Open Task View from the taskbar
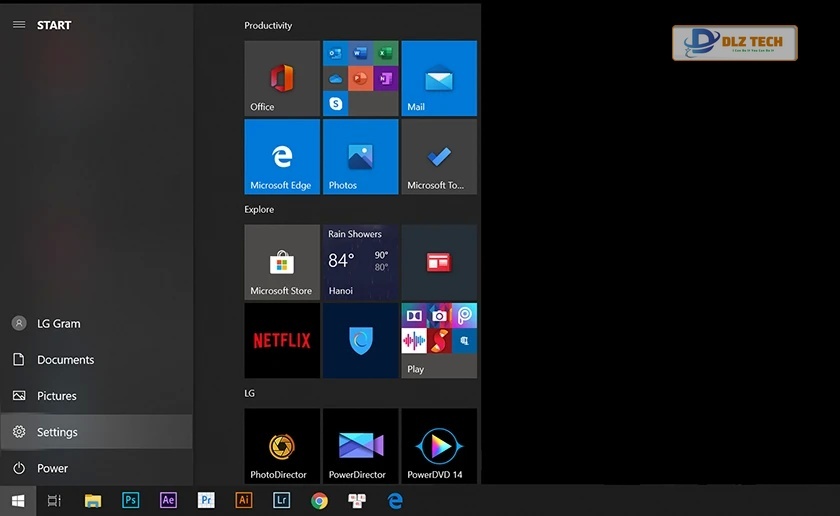Image resolution: width=840 pixels, height=516 pixels. coord(54,500)
